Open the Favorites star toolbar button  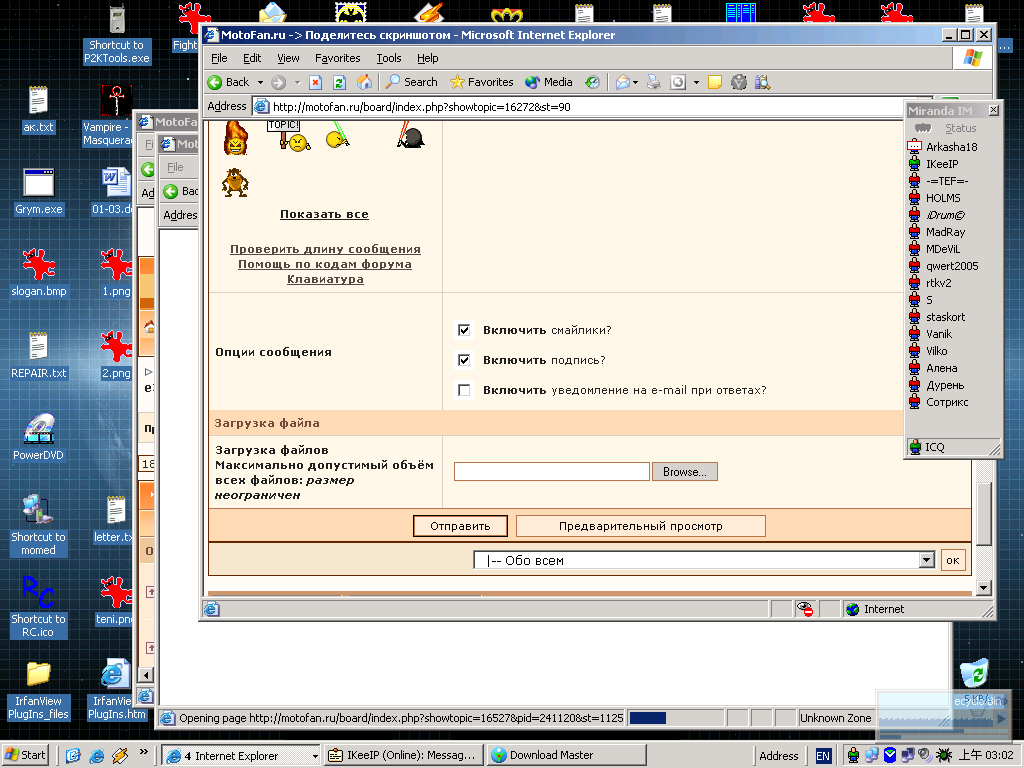pos(481,82)
